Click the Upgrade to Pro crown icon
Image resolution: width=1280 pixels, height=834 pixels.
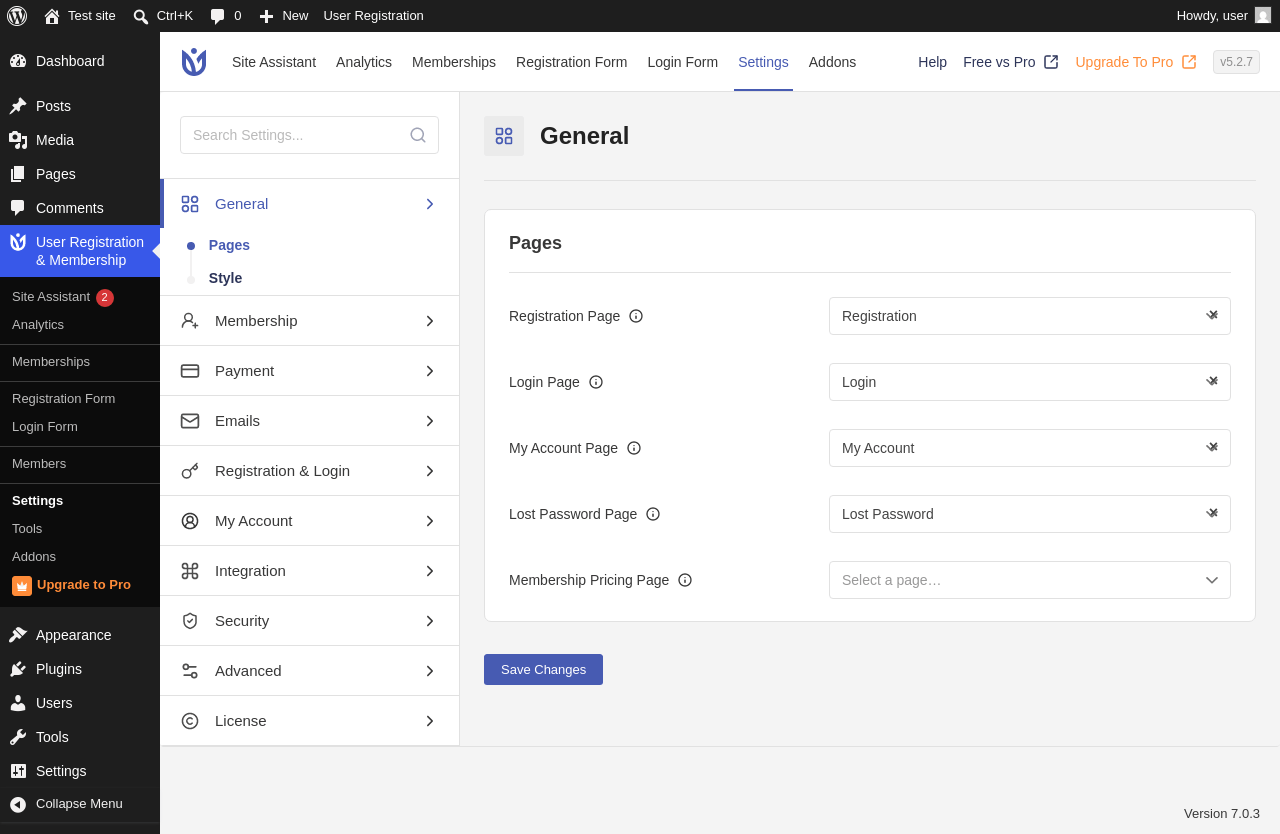pos(22,586)
